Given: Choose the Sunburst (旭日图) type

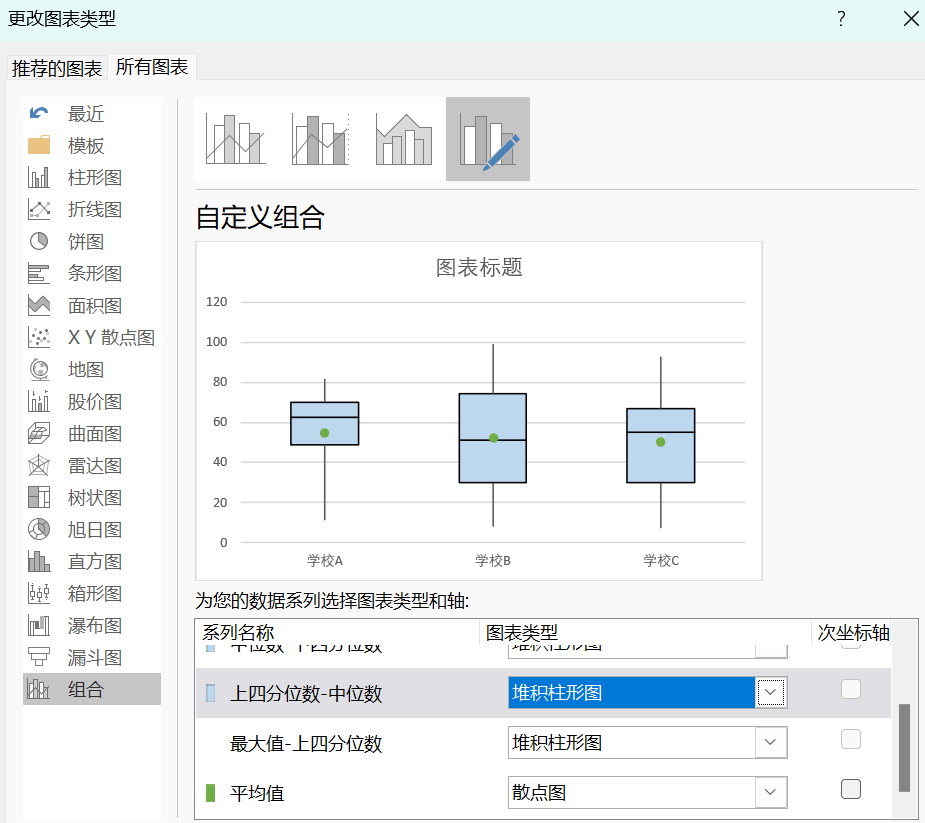Looking at the screenshot, I should pos(92,529).
